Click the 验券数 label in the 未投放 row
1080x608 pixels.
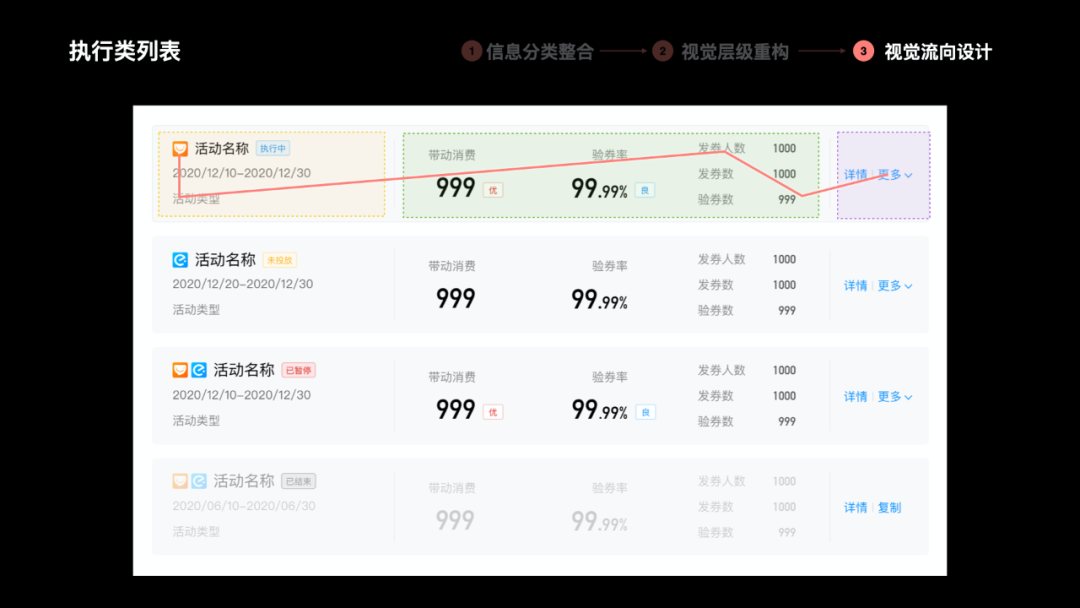(x=716, y=311)
